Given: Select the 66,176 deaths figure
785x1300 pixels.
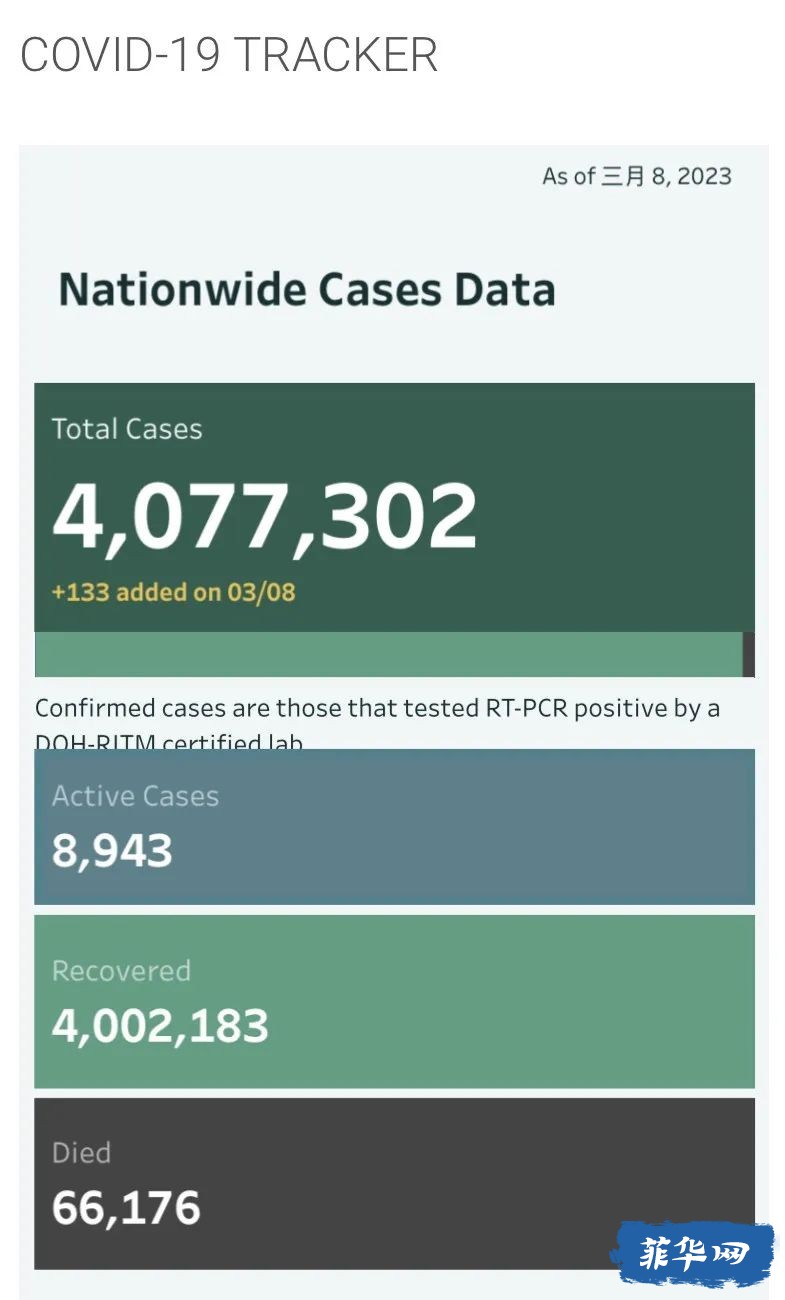Looking at the screenshot, I should coord(126,1208).
